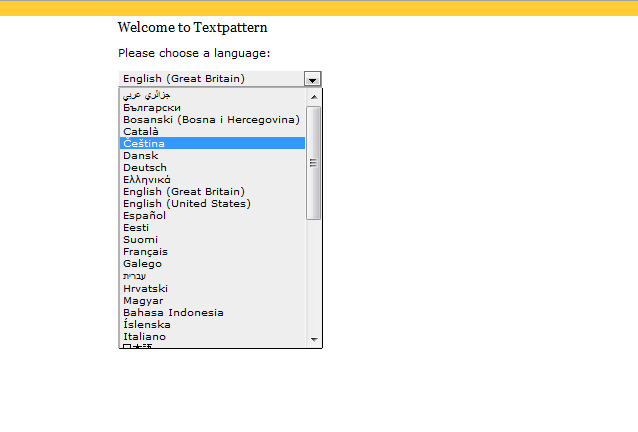The width and height of the screenshot is (638, 432).
Task: Pick English (United States)
Action: [x=213, y=203]
